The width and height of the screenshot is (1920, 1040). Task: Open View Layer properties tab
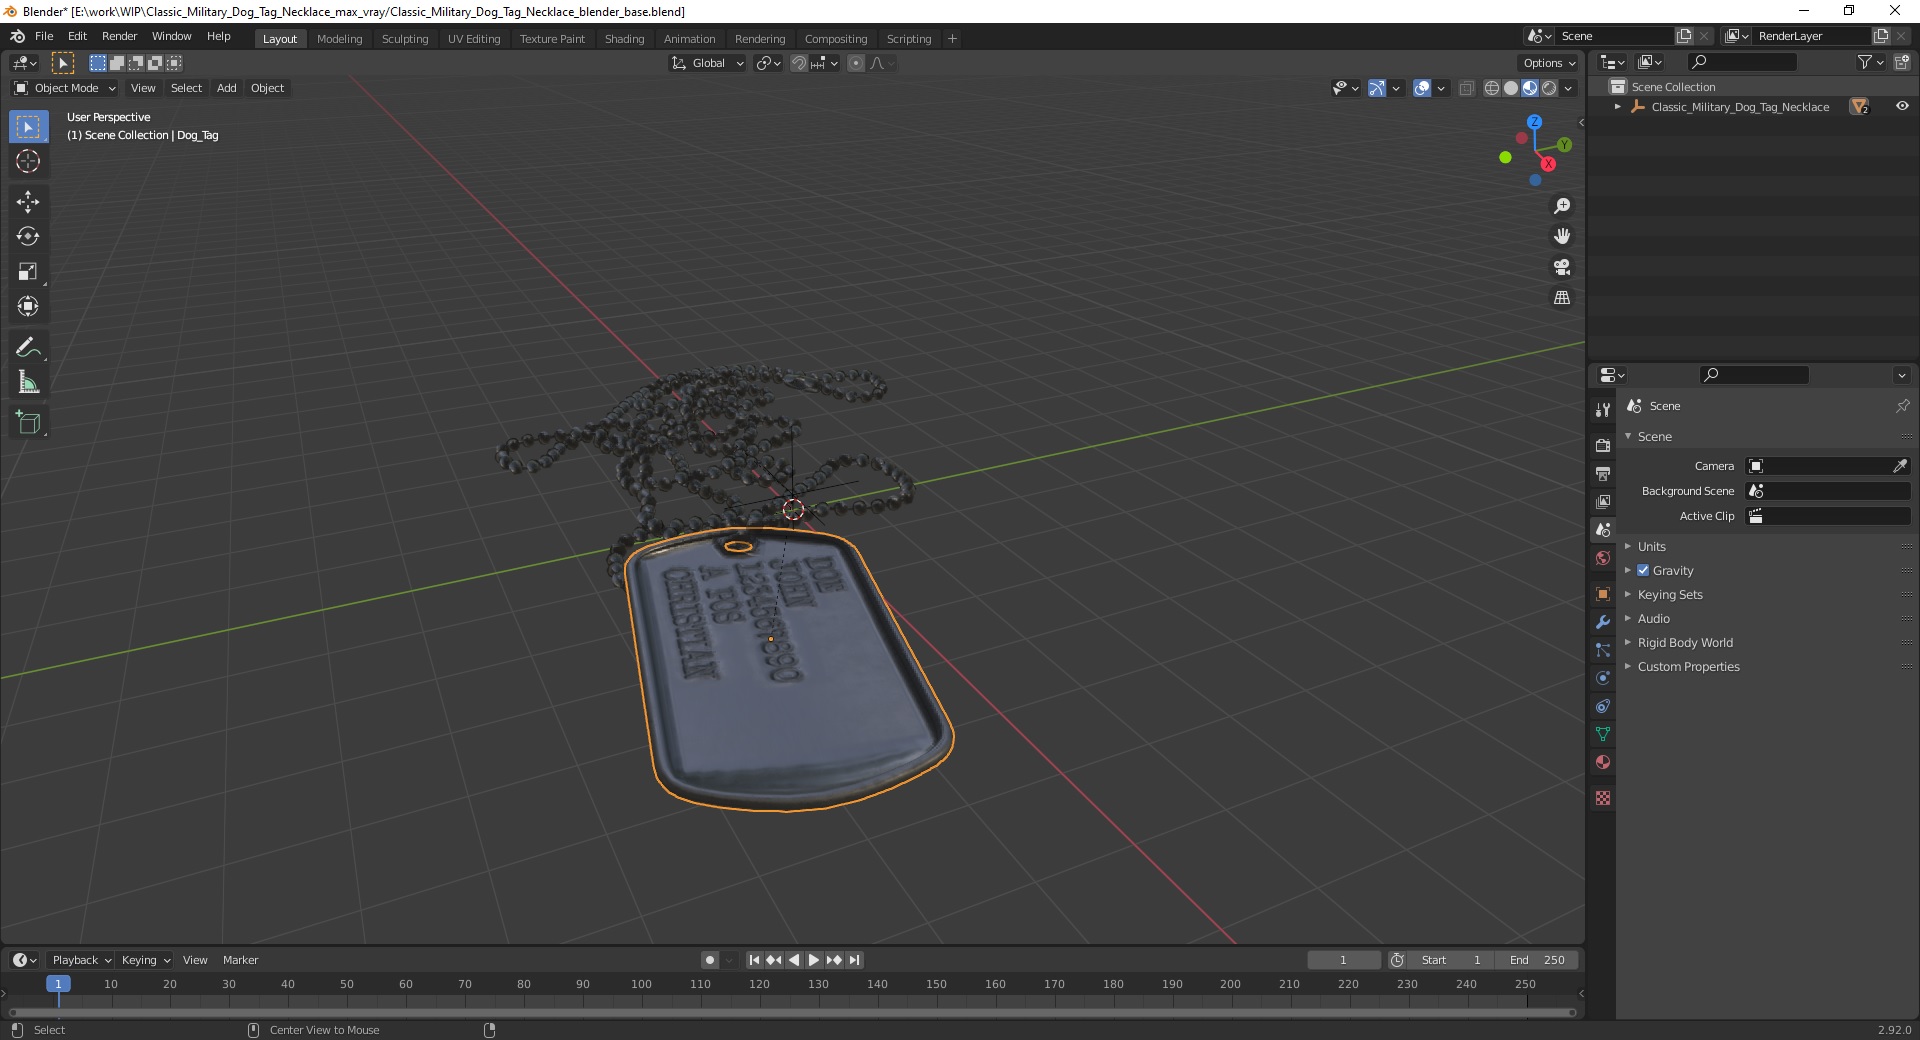pos(1603,501)
